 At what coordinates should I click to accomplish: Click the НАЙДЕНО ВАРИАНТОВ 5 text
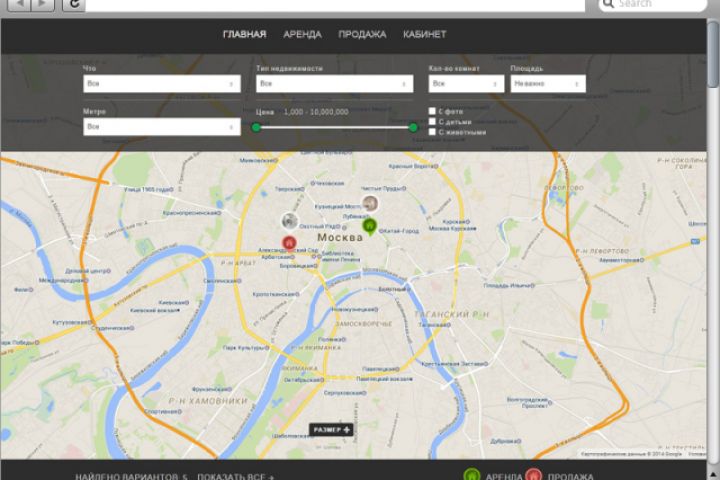tap(131, 476)
